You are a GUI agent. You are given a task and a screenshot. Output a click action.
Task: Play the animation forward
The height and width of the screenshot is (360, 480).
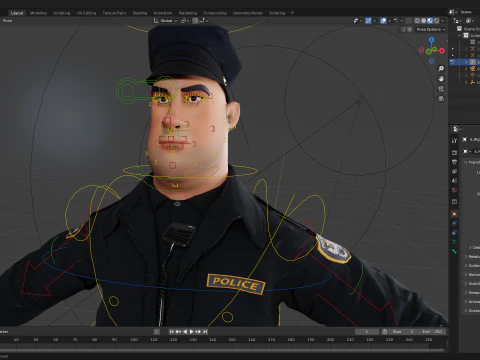(192, 332)
